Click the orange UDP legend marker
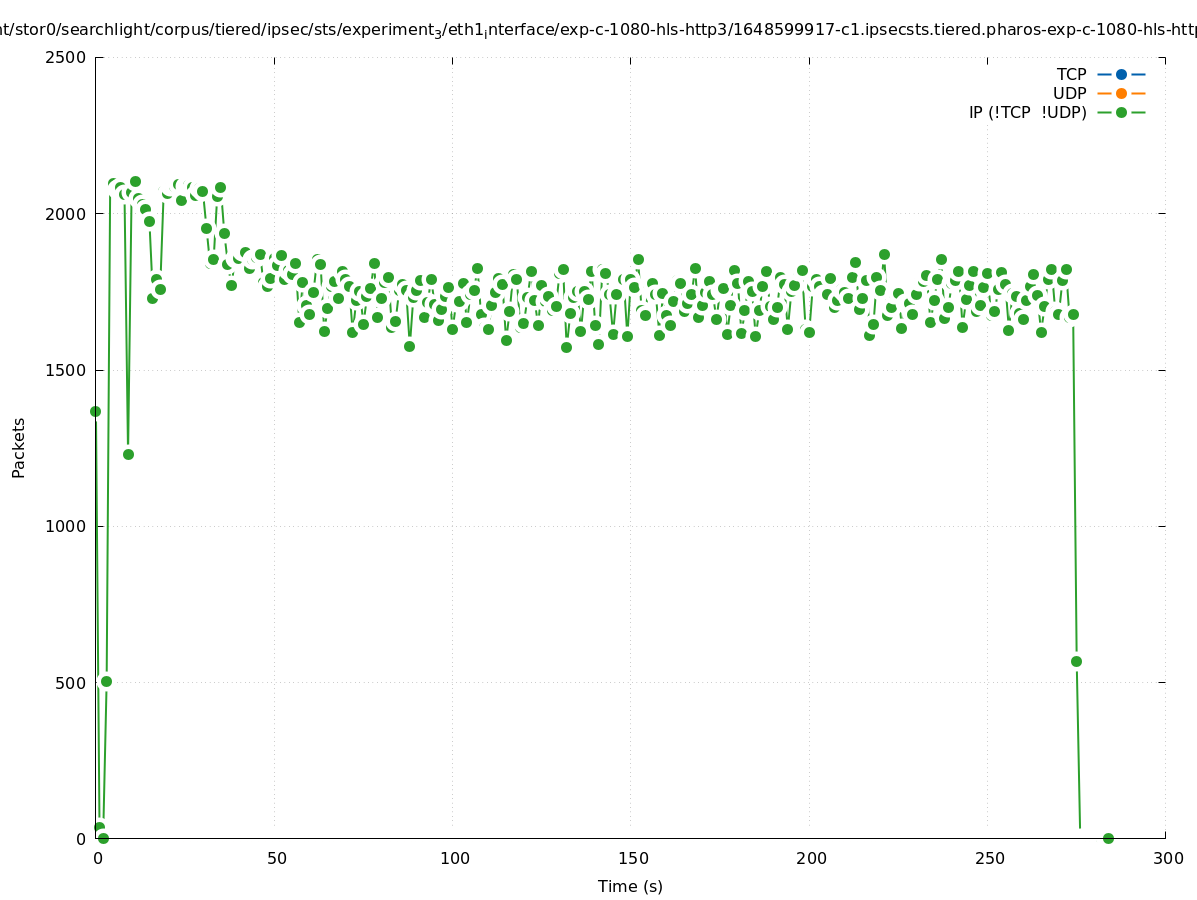Image resolution: width=1197 pixels, height=900 pixels. (1121, 93)
